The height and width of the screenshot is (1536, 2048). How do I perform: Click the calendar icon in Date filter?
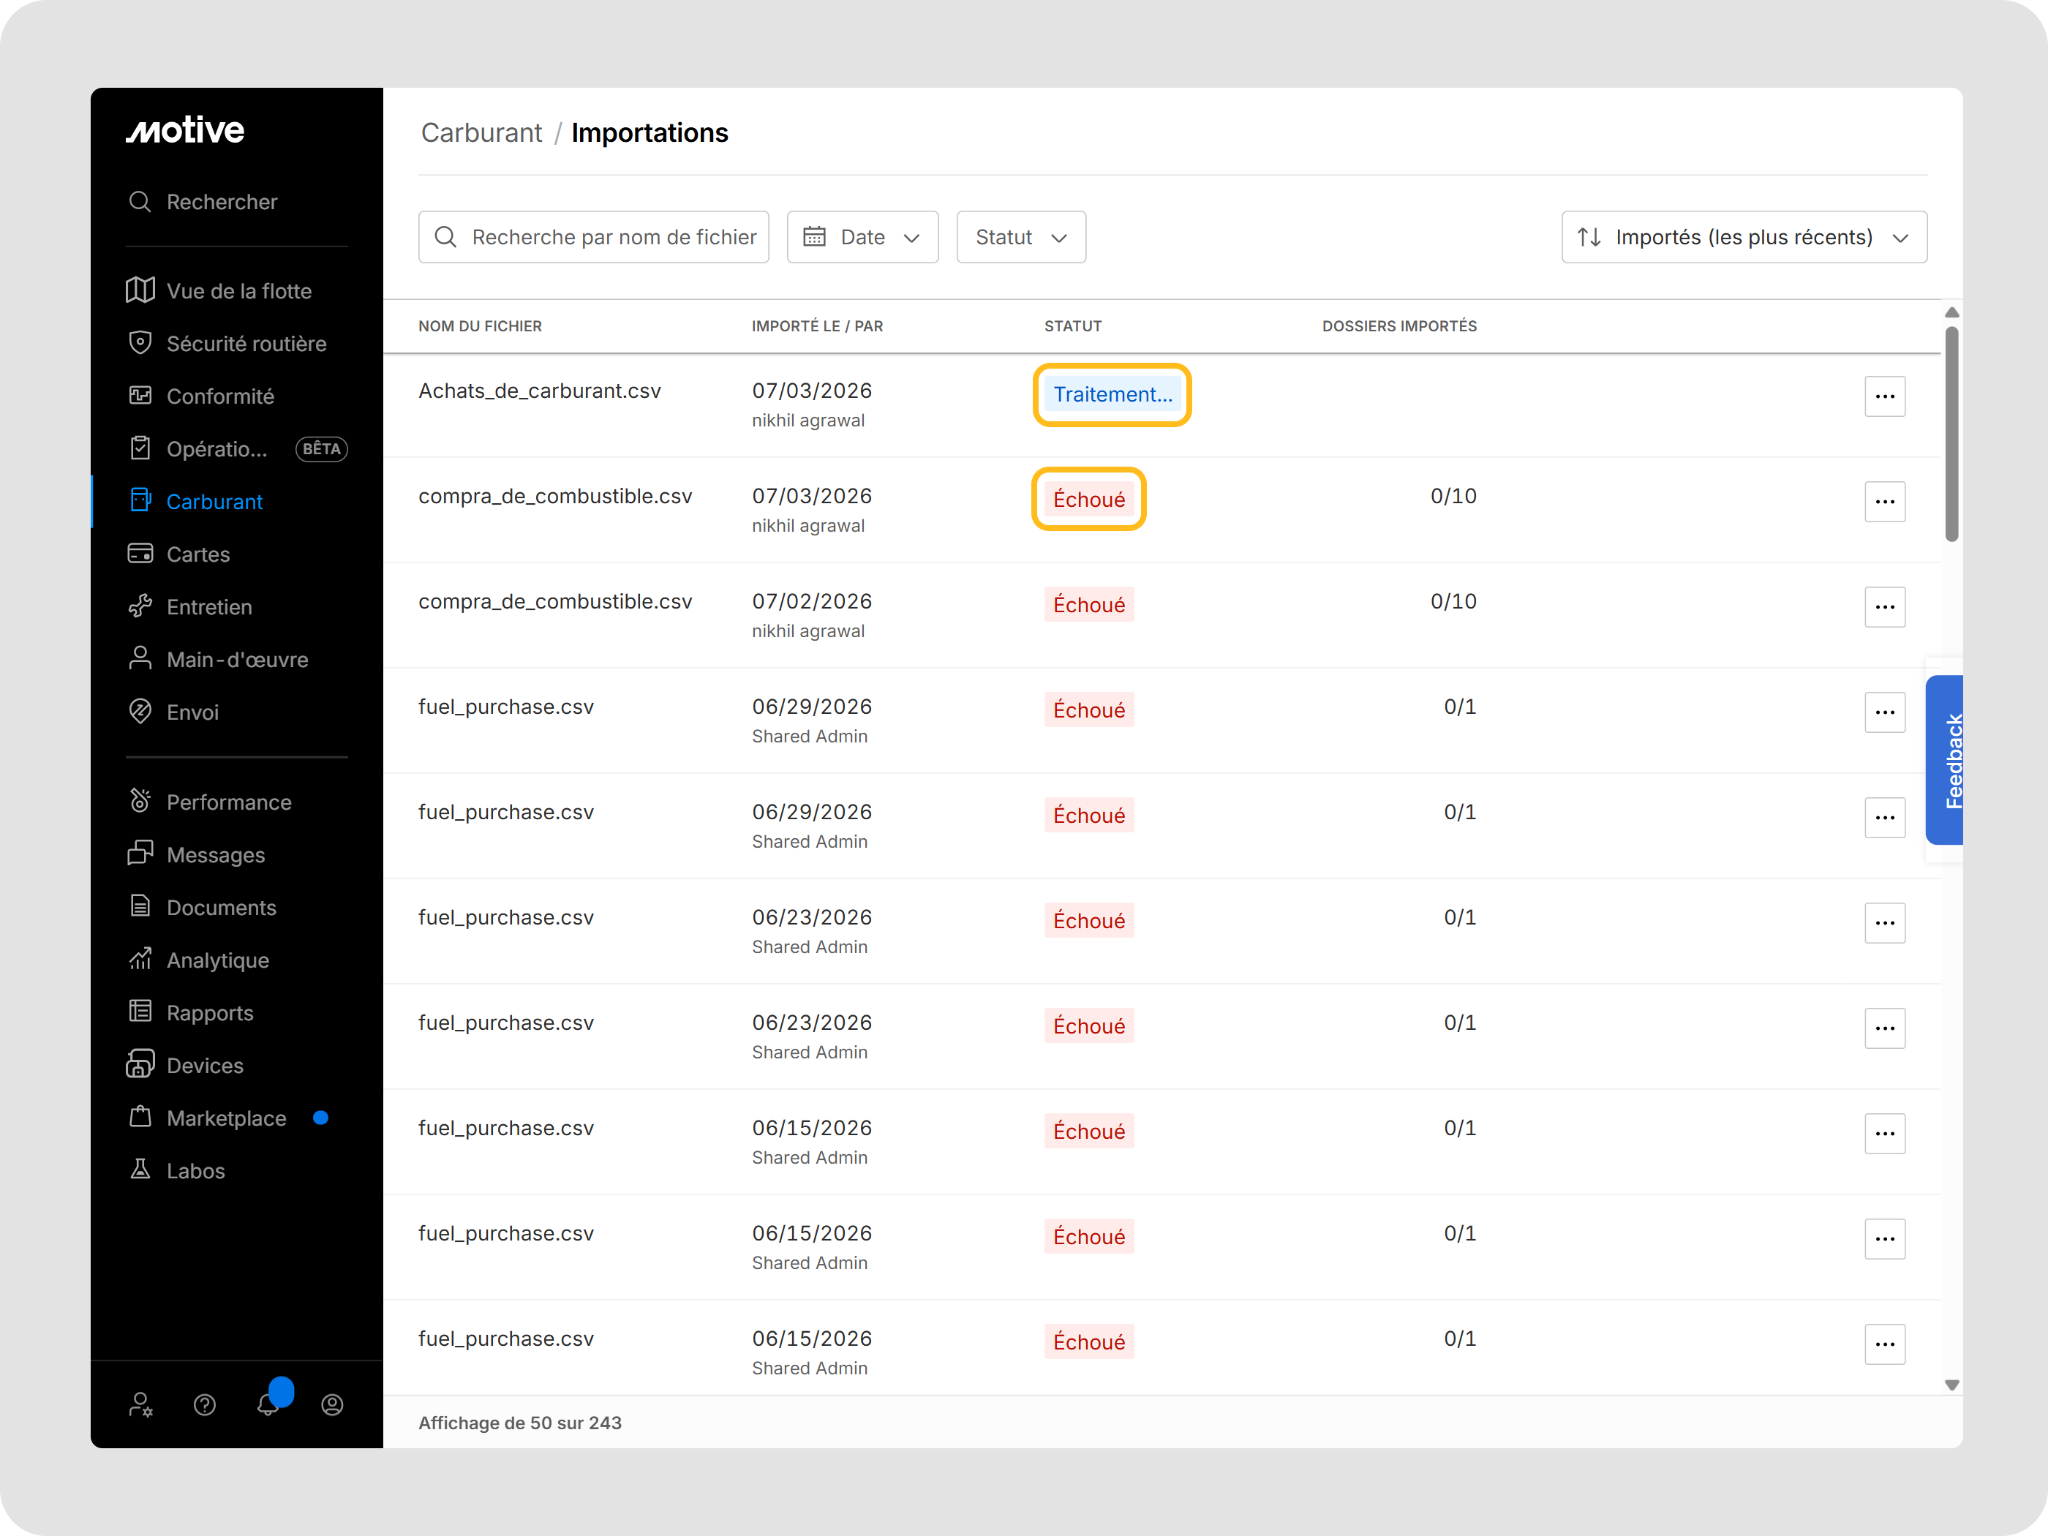[815, 237]
